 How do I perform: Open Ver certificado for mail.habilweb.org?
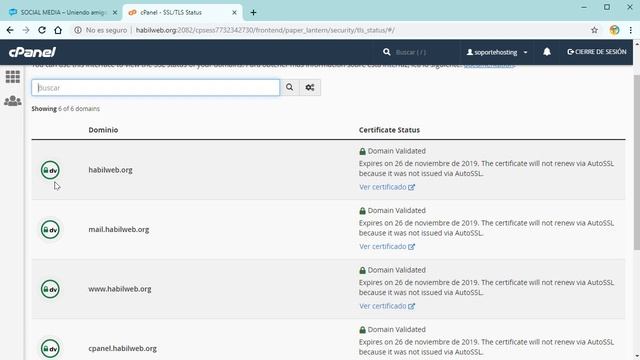387,247
